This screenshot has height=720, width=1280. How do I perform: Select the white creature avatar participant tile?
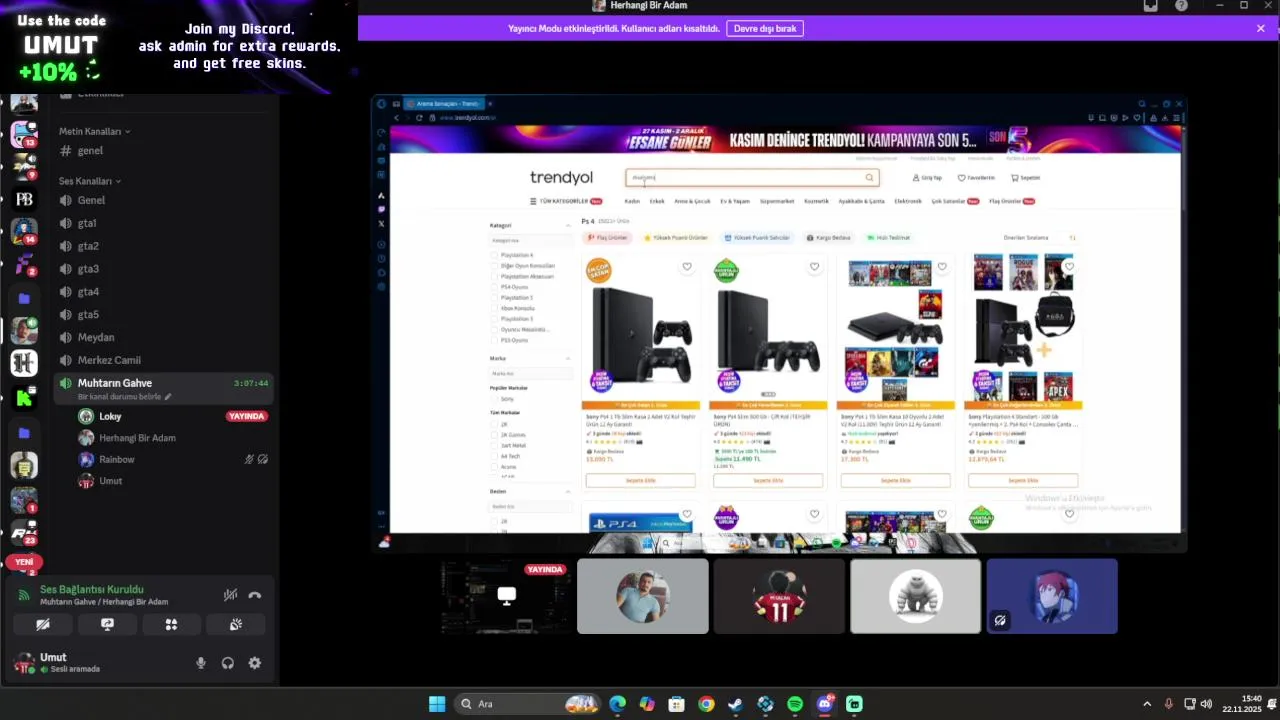click(x=915, y=596)
